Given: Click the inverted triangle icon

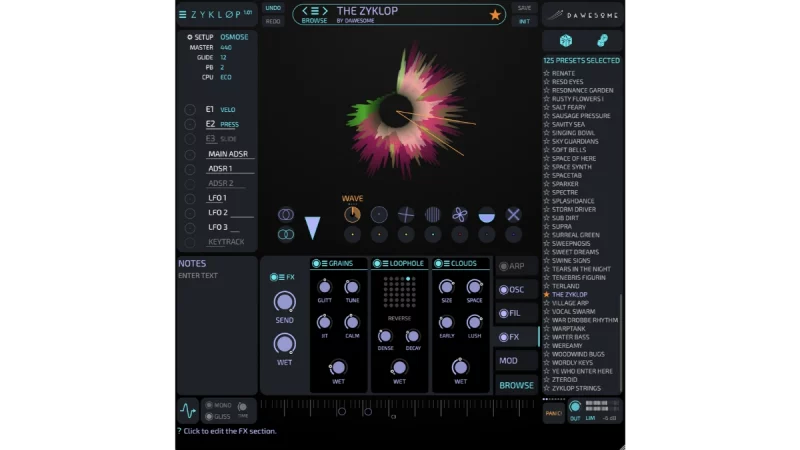Looking at the screenshot, I should click(x=312, y=227).
